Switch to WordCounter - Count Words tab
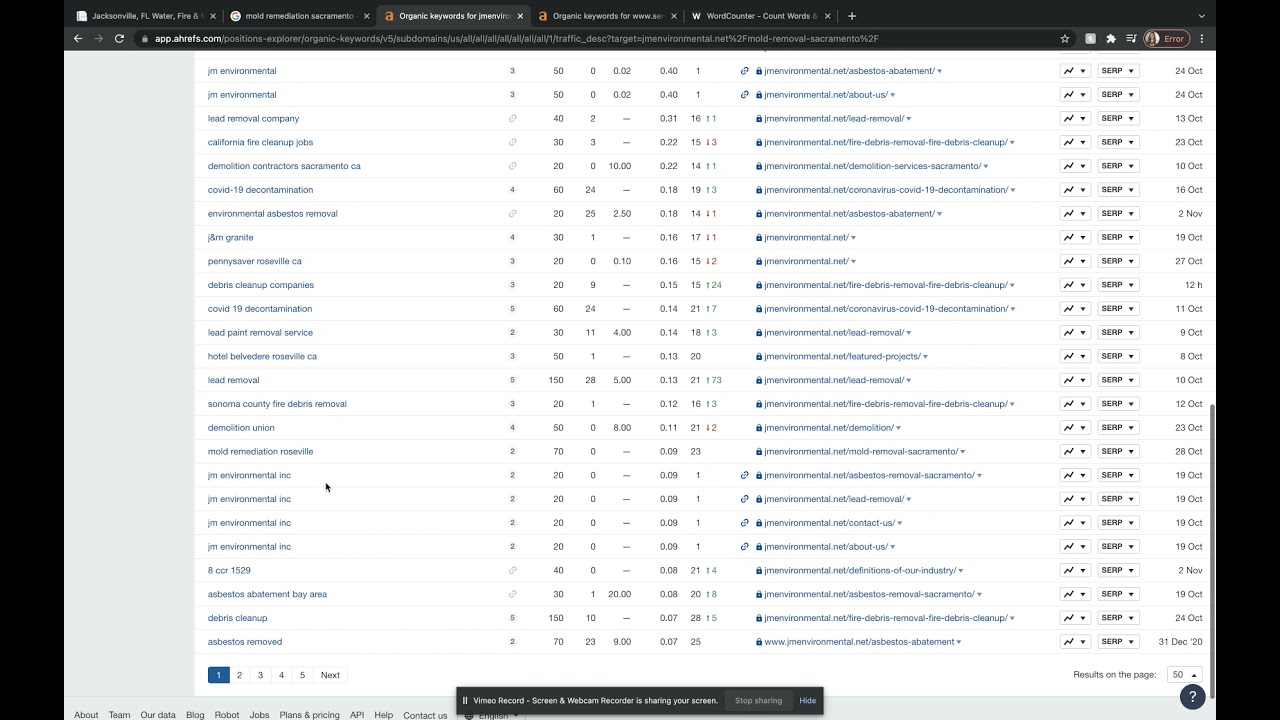 point(762,16)
